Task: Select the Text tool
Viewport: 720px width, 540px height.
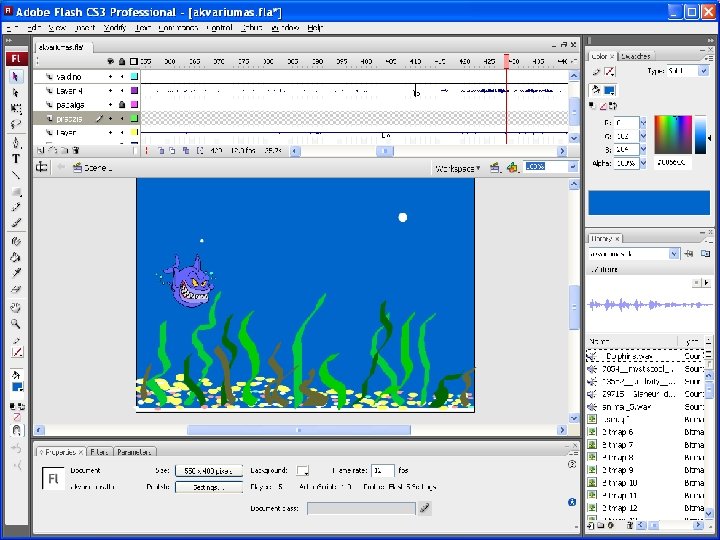Action: tap(16, 158)
